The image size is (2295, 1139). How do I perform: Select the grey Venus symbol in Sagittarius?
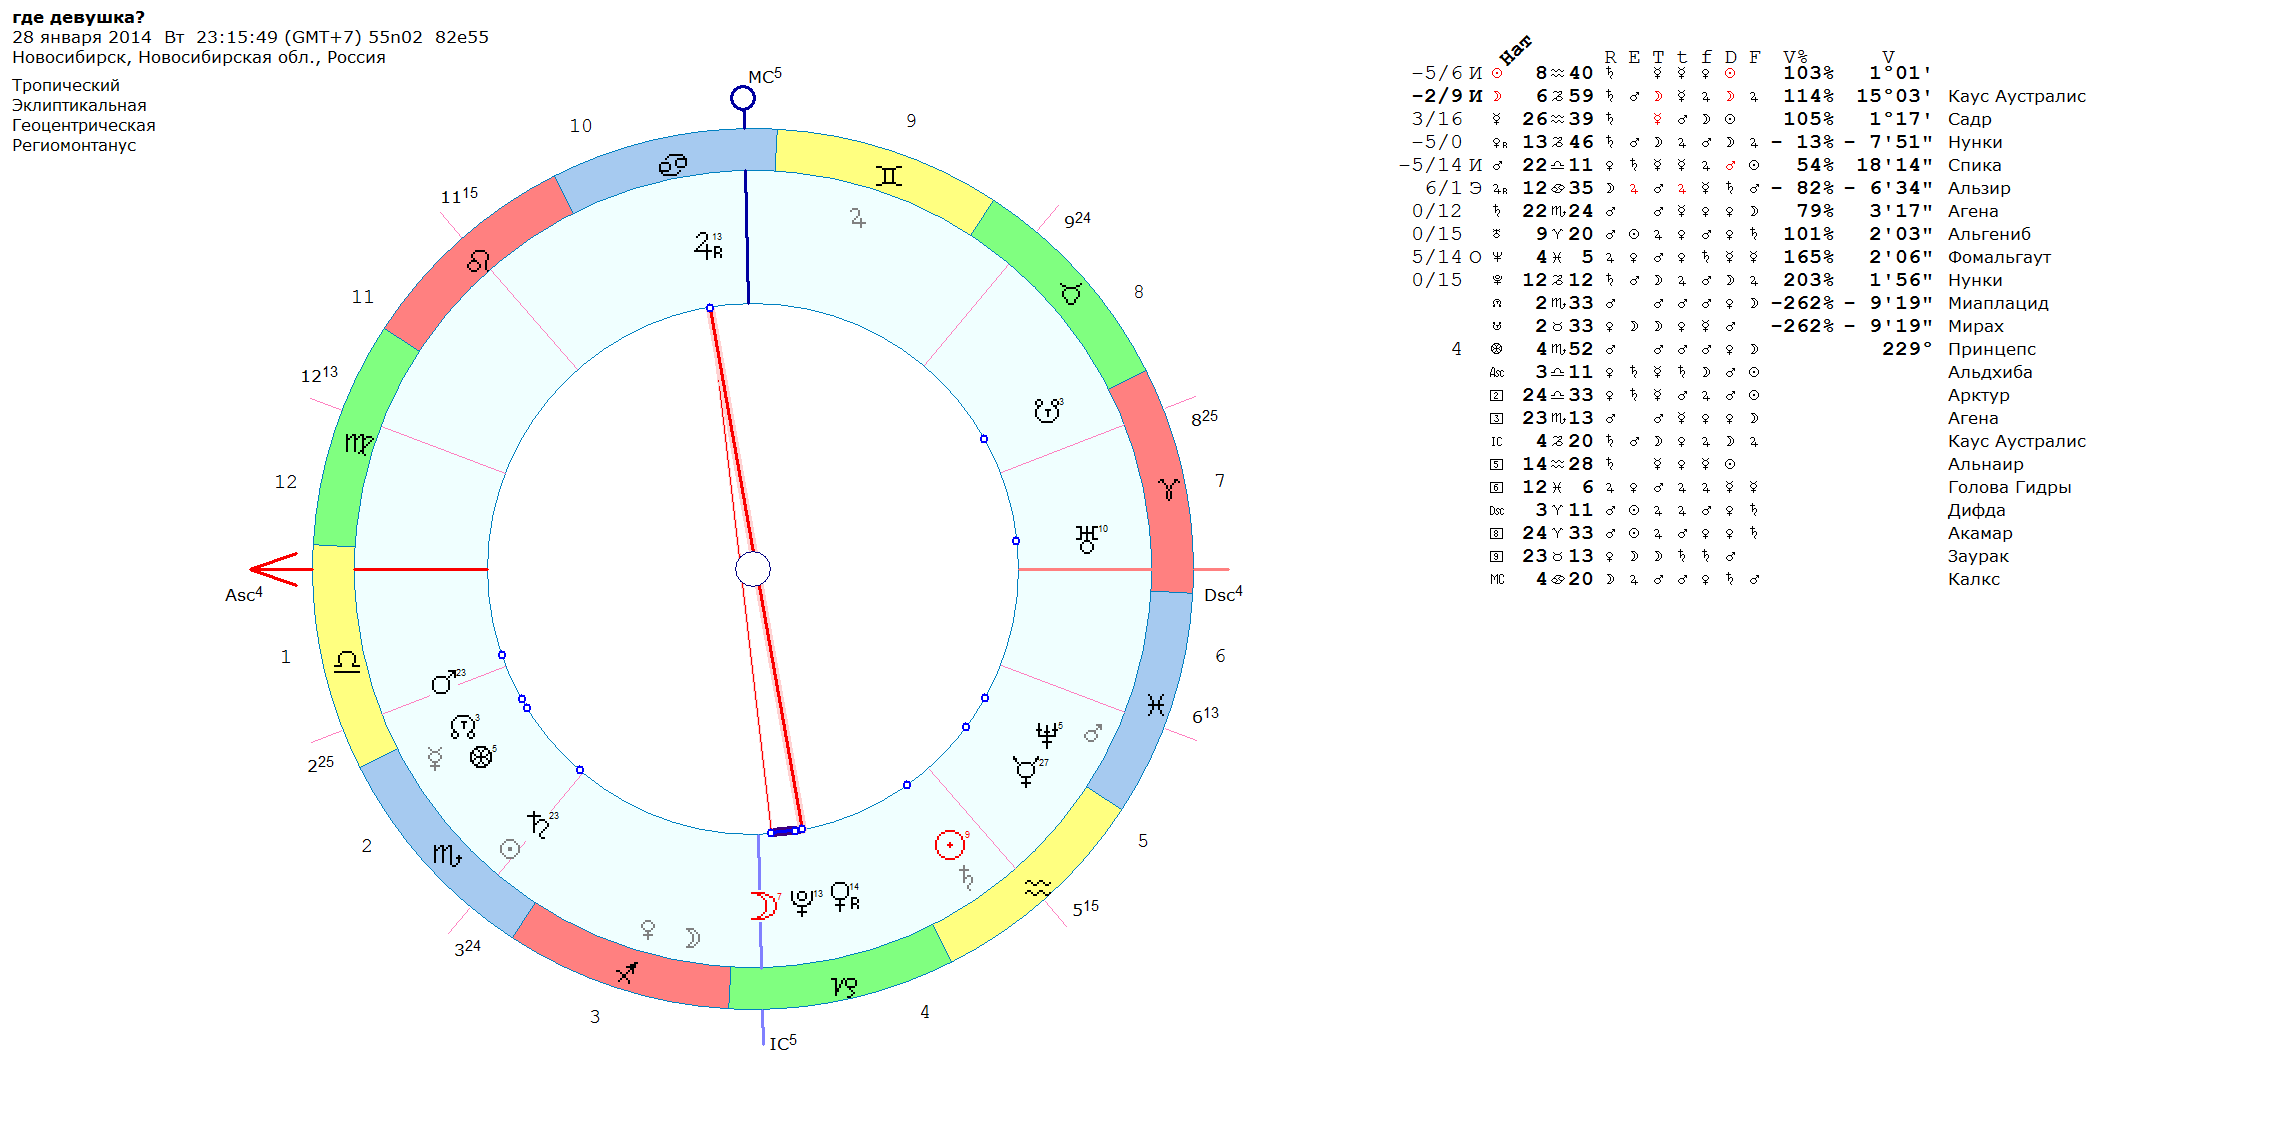point(648,930)
